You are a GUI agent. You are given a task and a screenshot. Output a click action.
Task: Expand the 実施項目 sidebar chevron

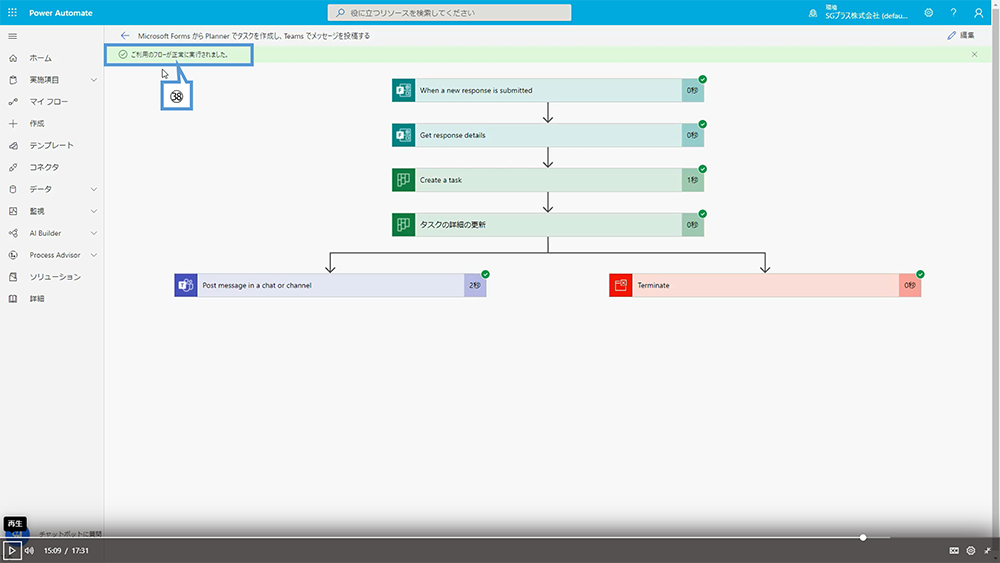pyautogui.click(x=94, y=80)
